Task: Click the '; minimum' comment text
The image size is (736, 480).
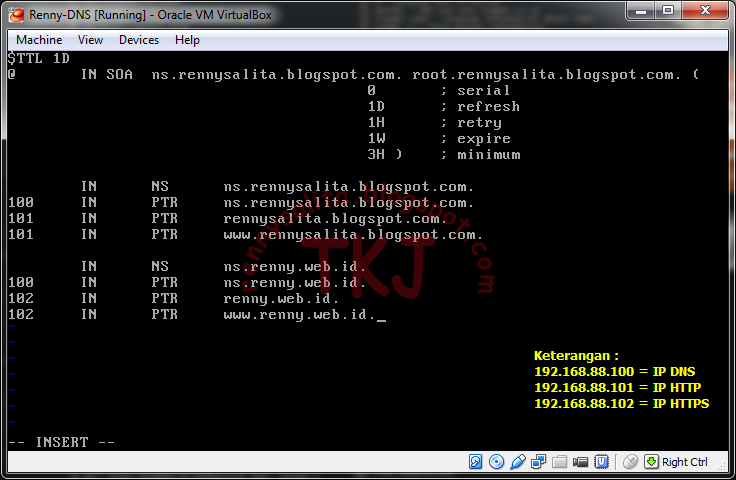Action: coord(480,155)
